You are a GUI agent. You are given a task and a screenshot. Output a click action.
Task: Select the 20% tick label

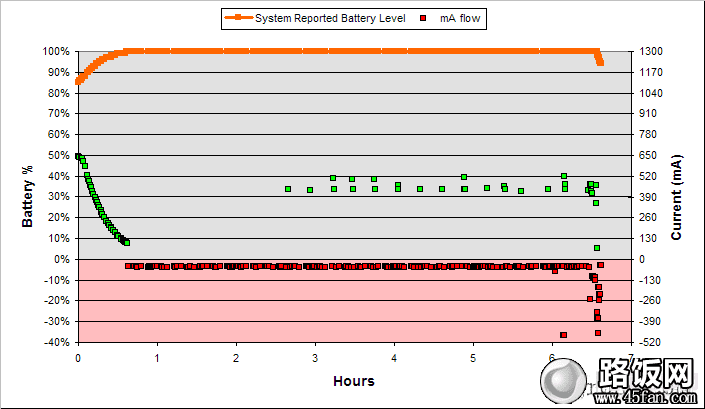[58, 218]
